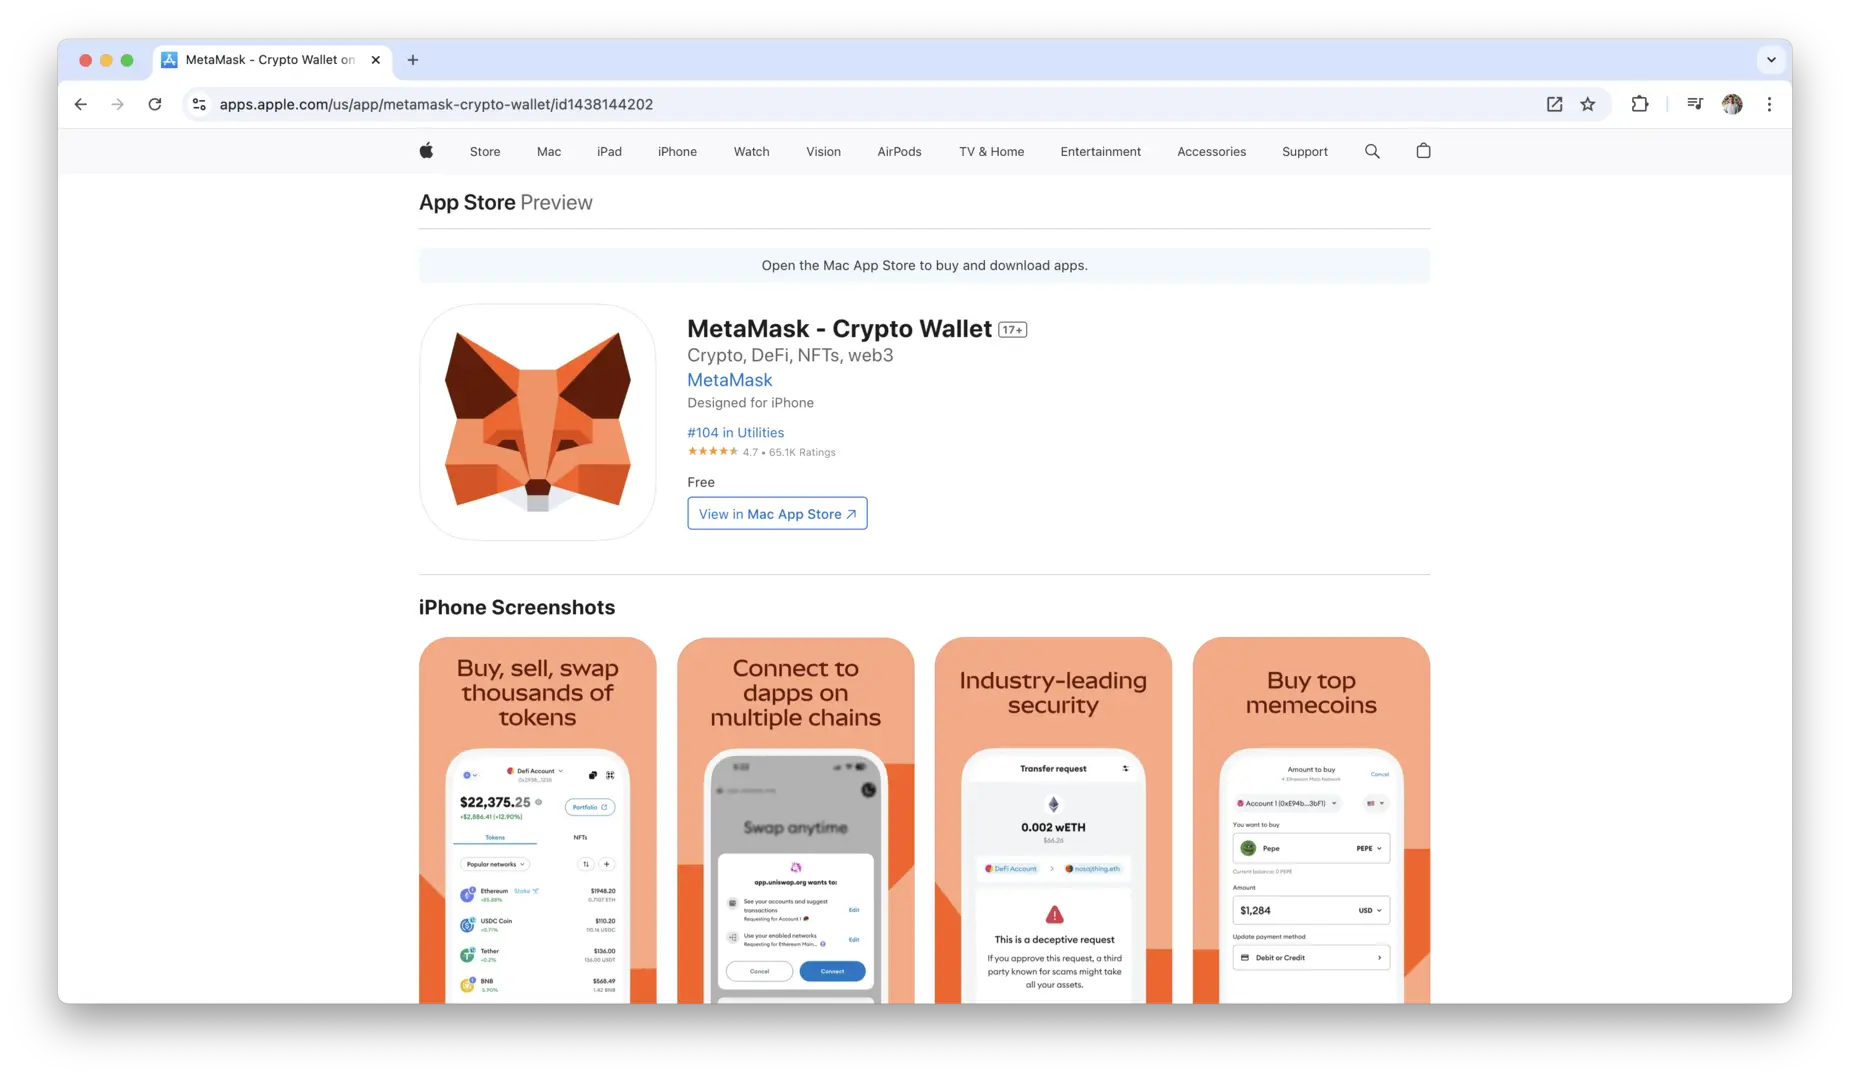Image resolution: width=1850 pixels, height=1080 pixels.
Task: Open the iPhone menu item
Action: (x=677, y=152)
